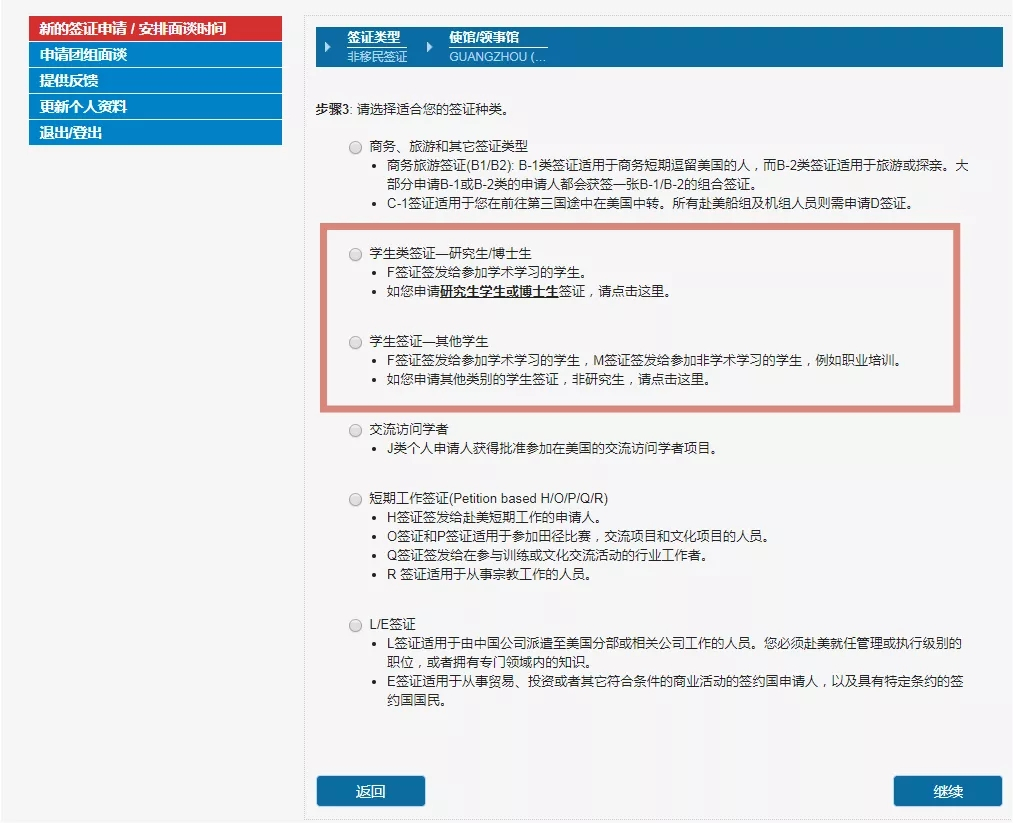Open 更新个人资料 from the sidebar
Image resolution: width=1013 pixels, height=823 pixels.
(155, 106)
